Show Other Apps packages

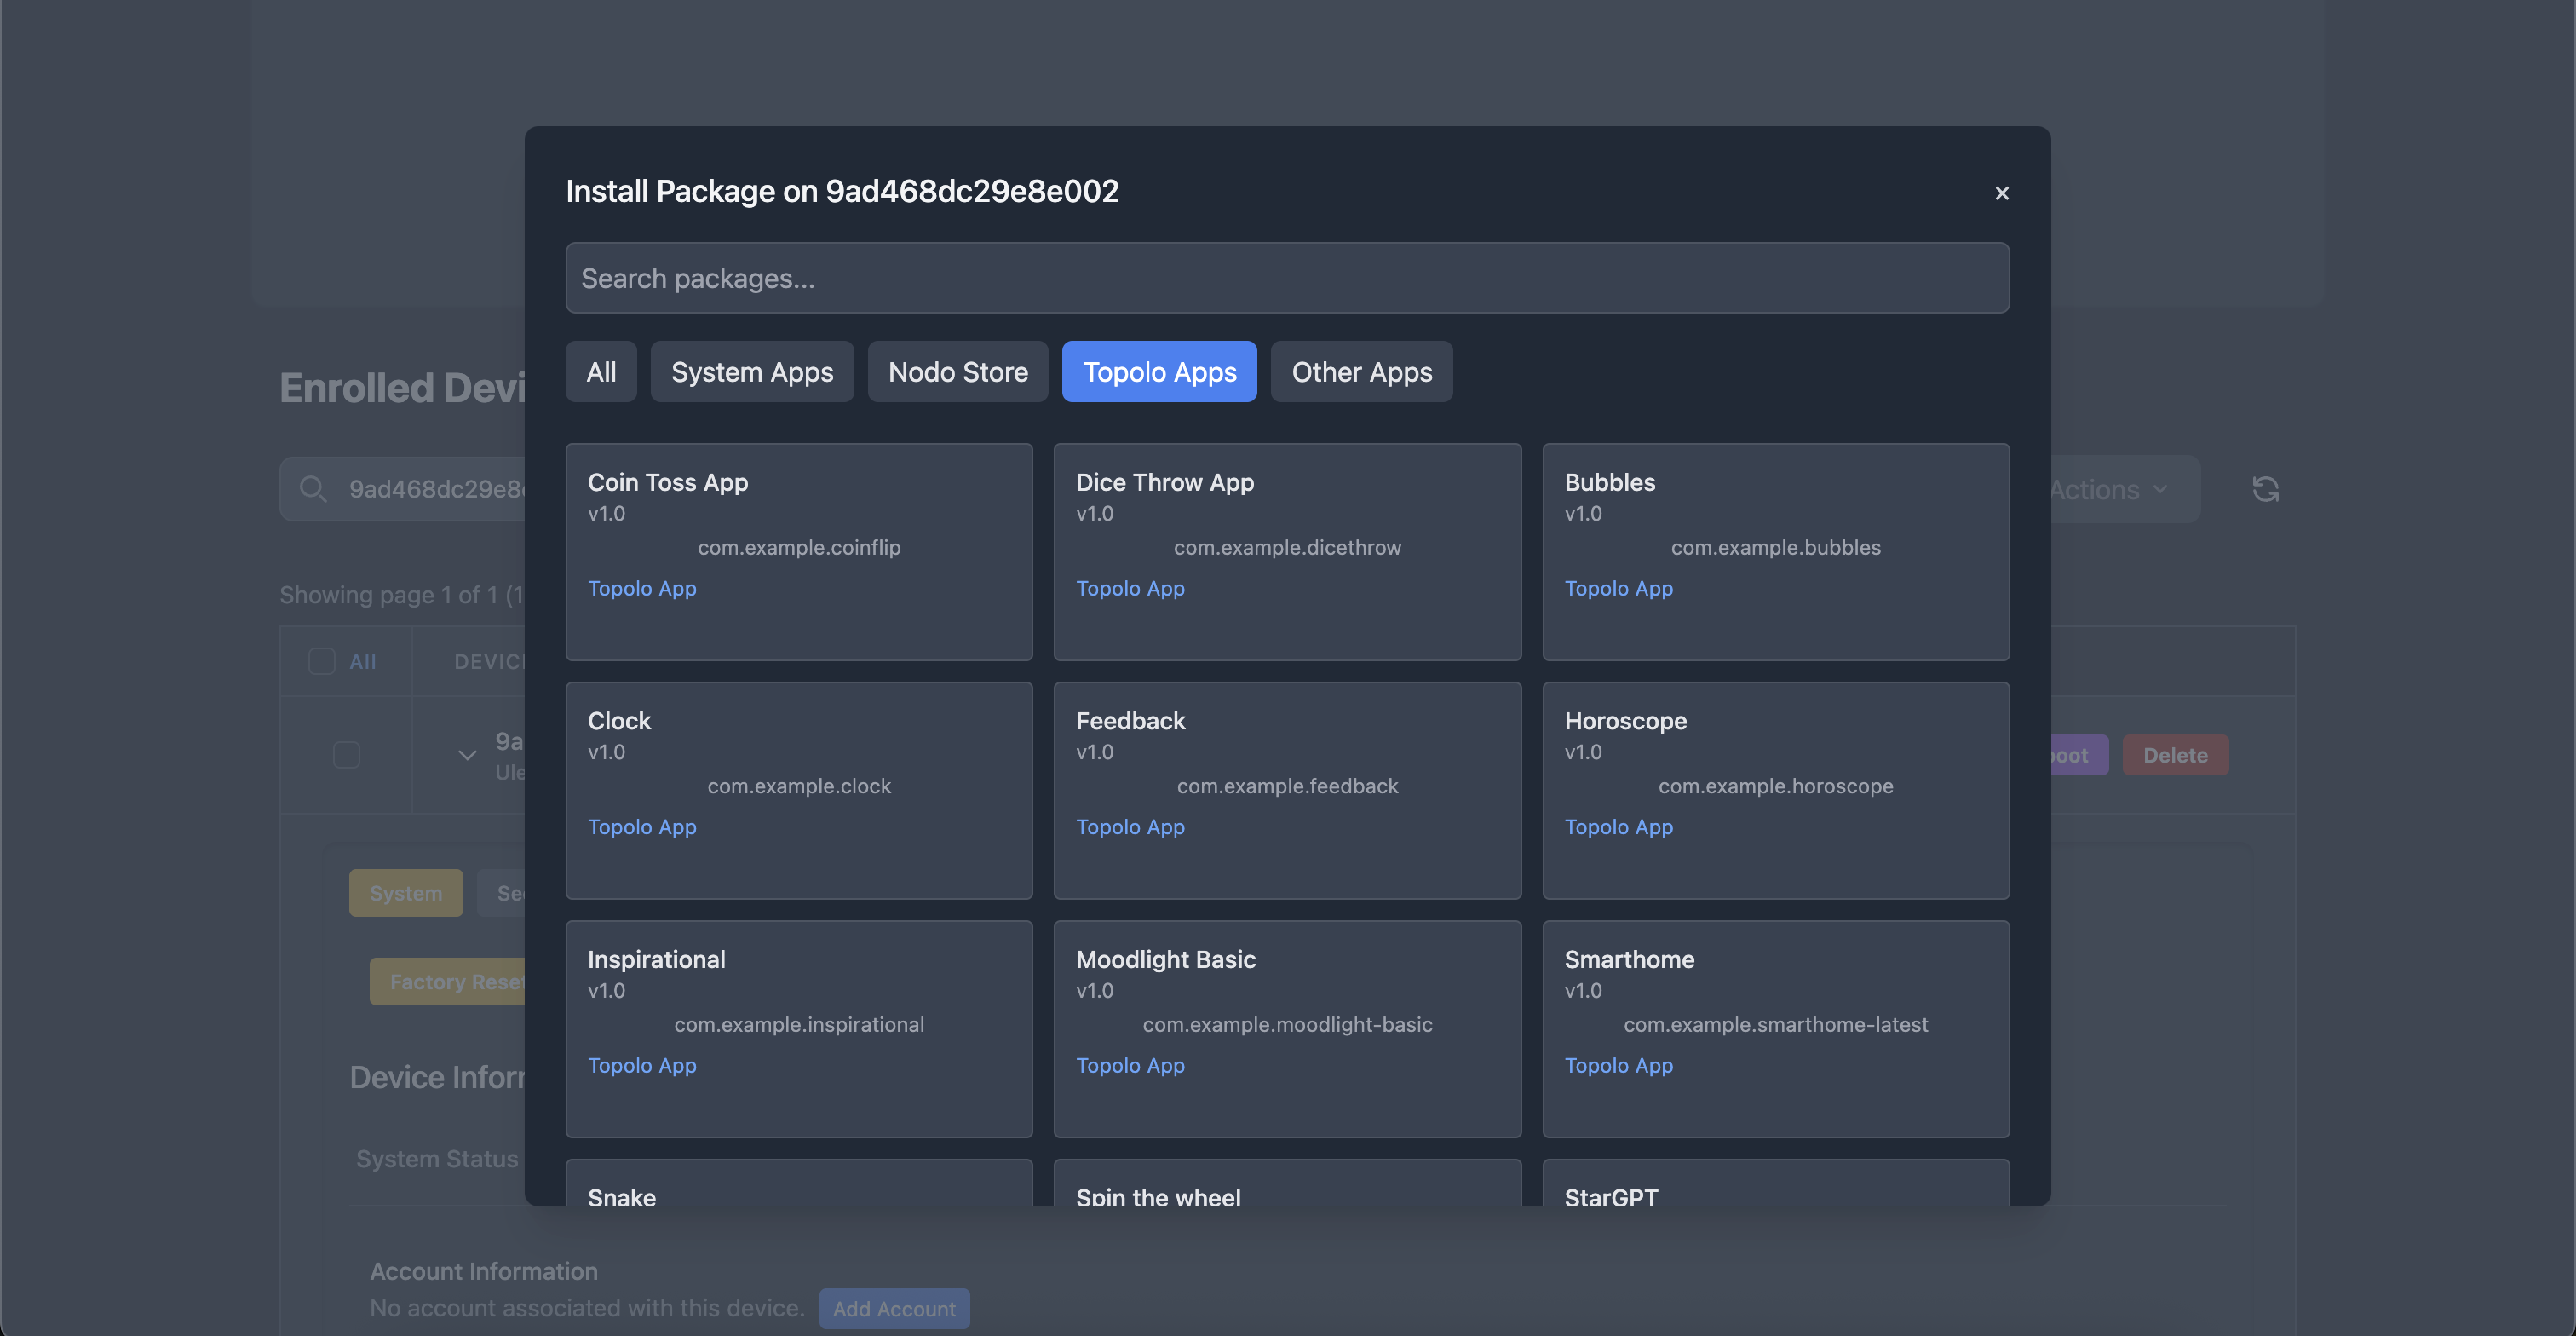[x=1361, y=372]
